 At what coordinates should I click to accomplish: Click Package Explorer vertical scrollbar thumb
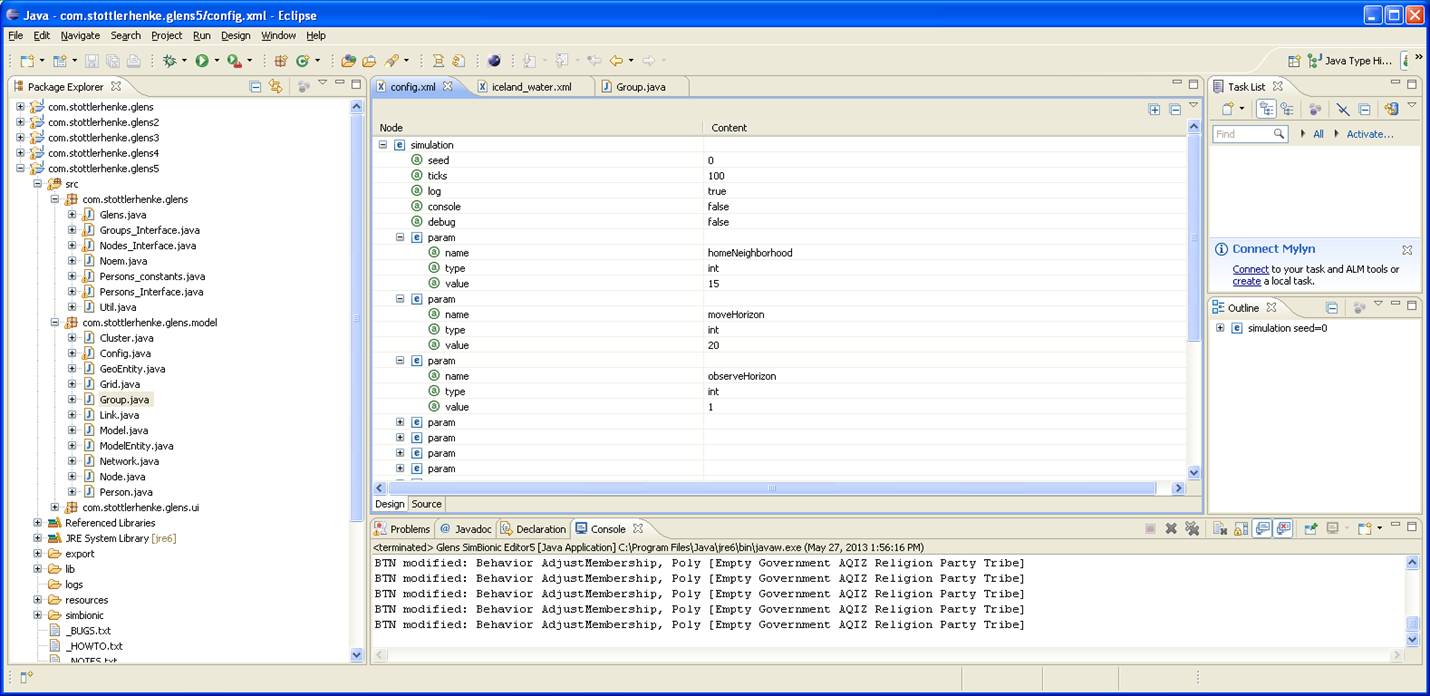(x=357, y=318)
